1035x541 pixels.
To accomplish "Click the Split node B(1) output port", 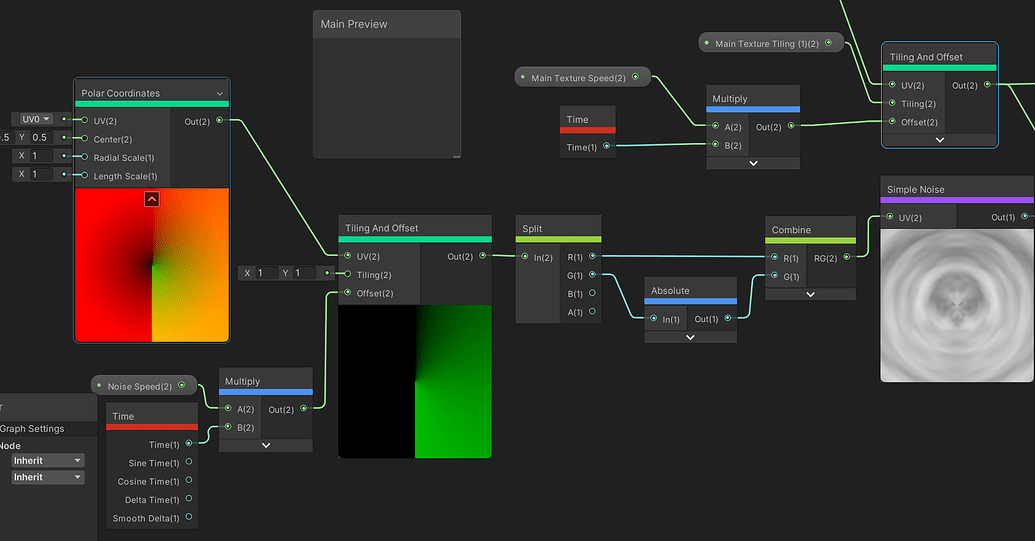I will coord(593,294).
